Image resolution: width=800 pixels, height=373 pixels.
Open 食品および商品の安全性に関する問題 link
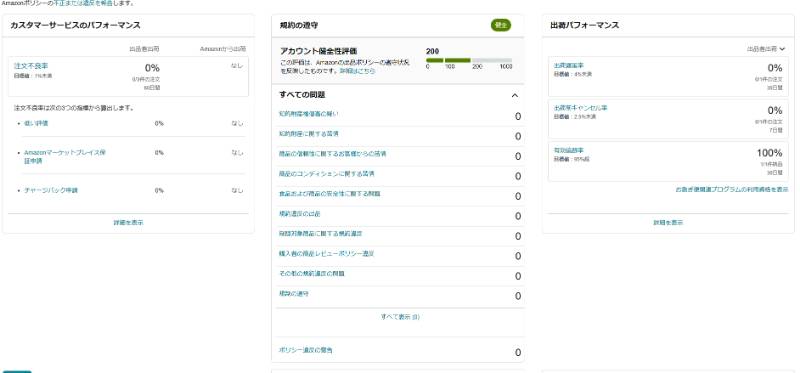pos(330,194)
